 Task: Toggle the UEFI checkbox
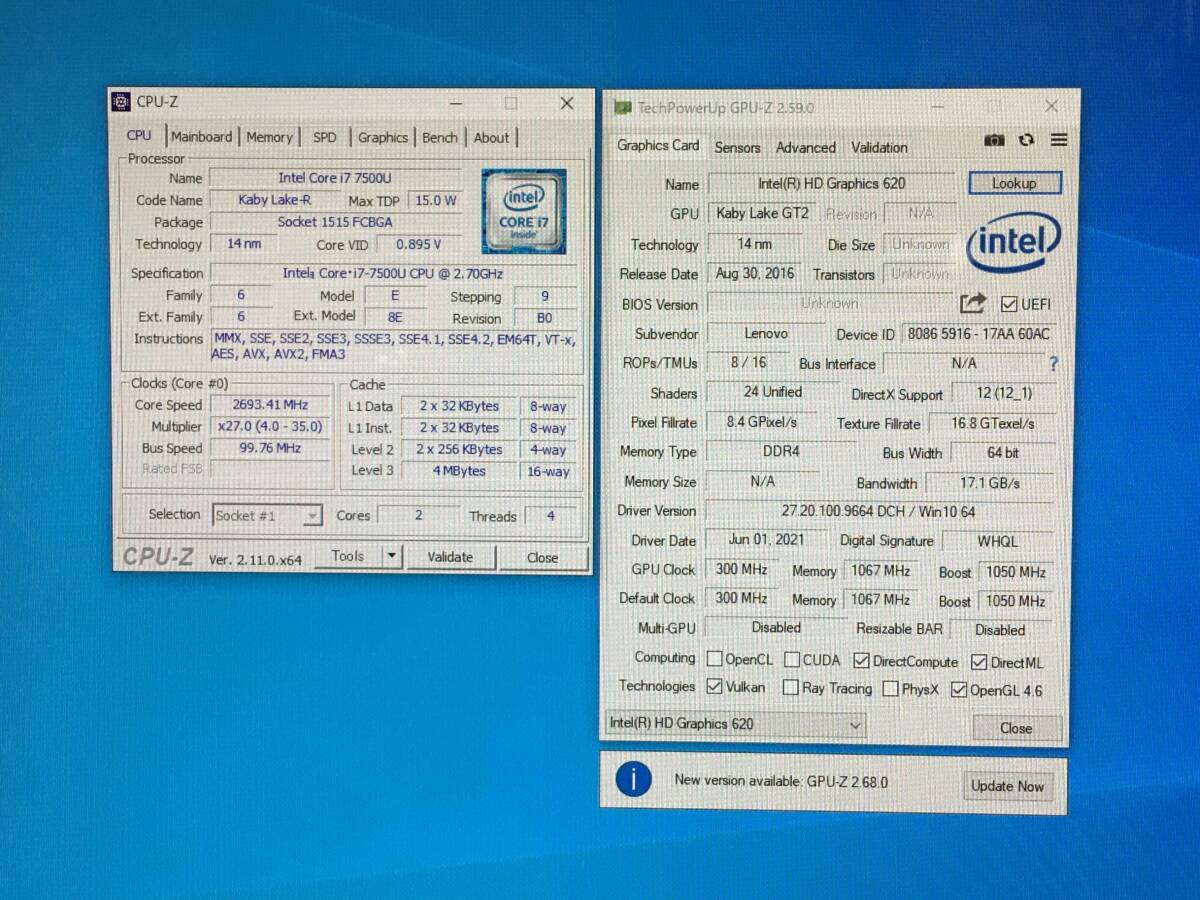point(1008,304)
